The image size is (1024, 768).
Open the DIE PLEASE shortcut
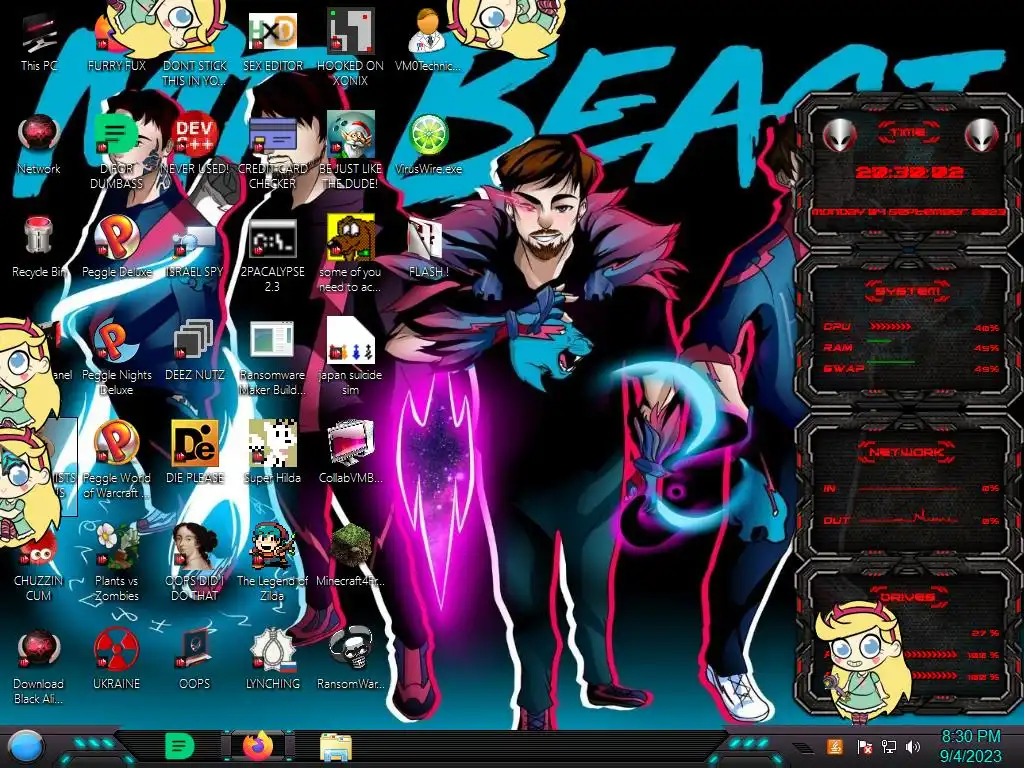tap(195, 454)
